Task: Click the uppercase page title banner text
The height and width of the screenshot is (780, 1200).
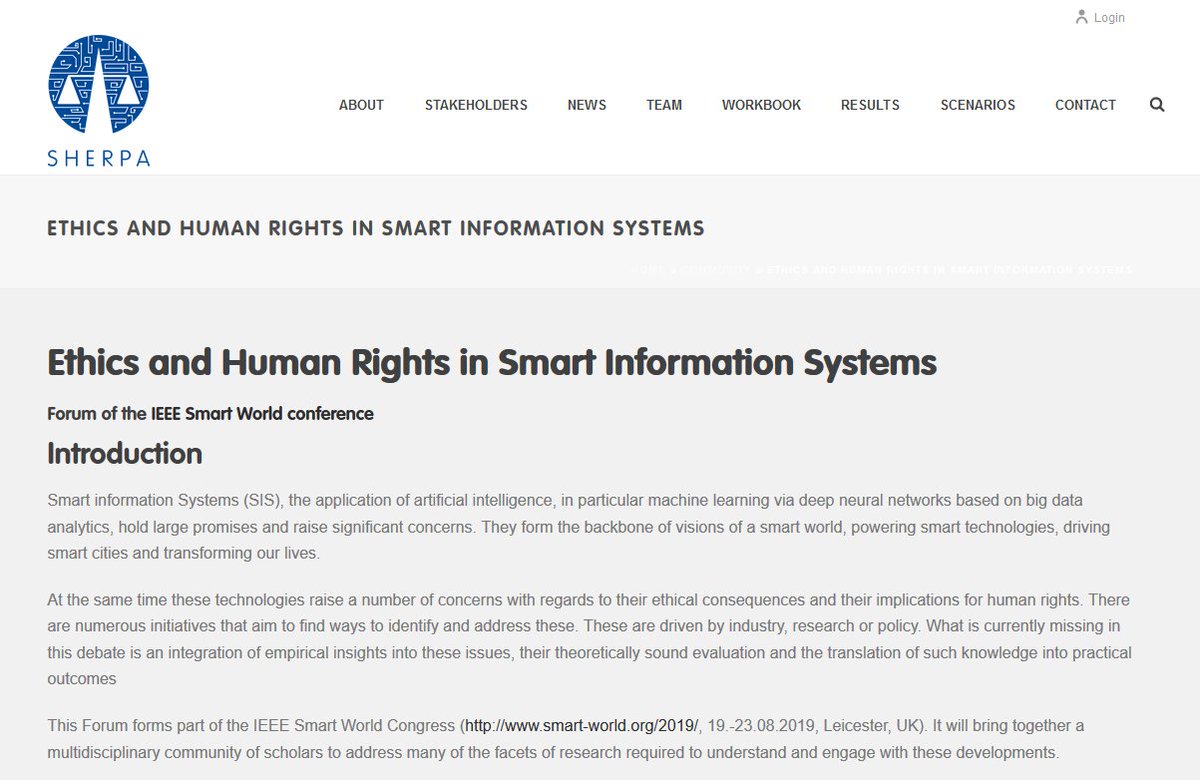Action: tap(376, 228)
